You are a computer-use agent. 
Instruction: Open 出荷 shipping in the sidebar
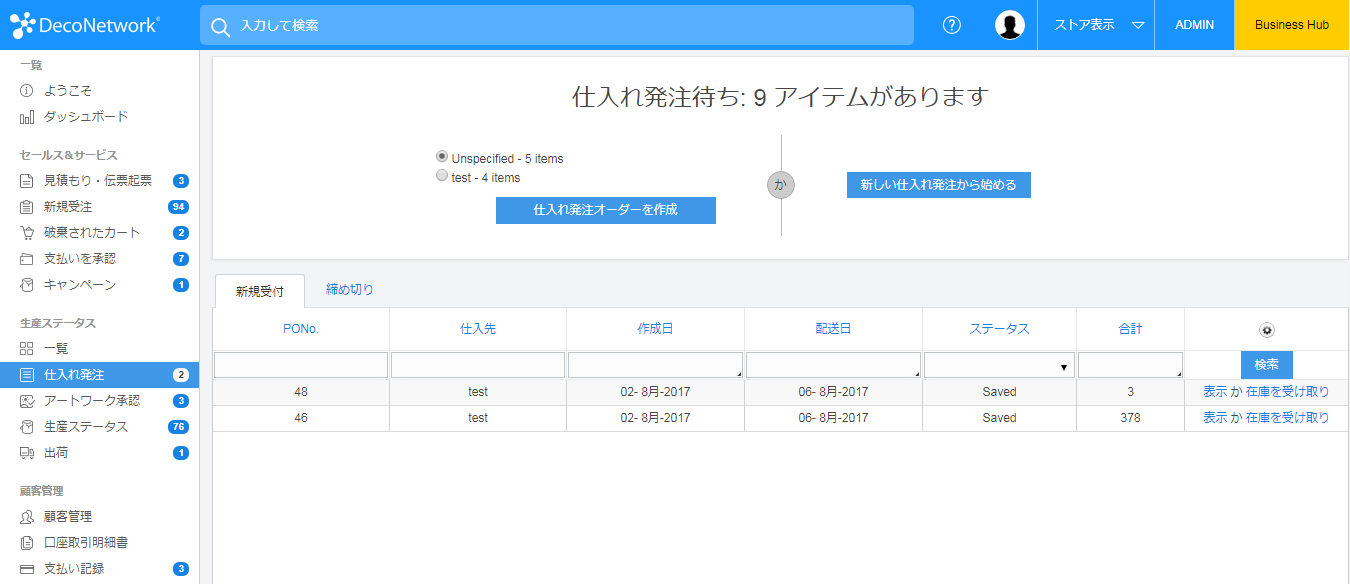56,453
